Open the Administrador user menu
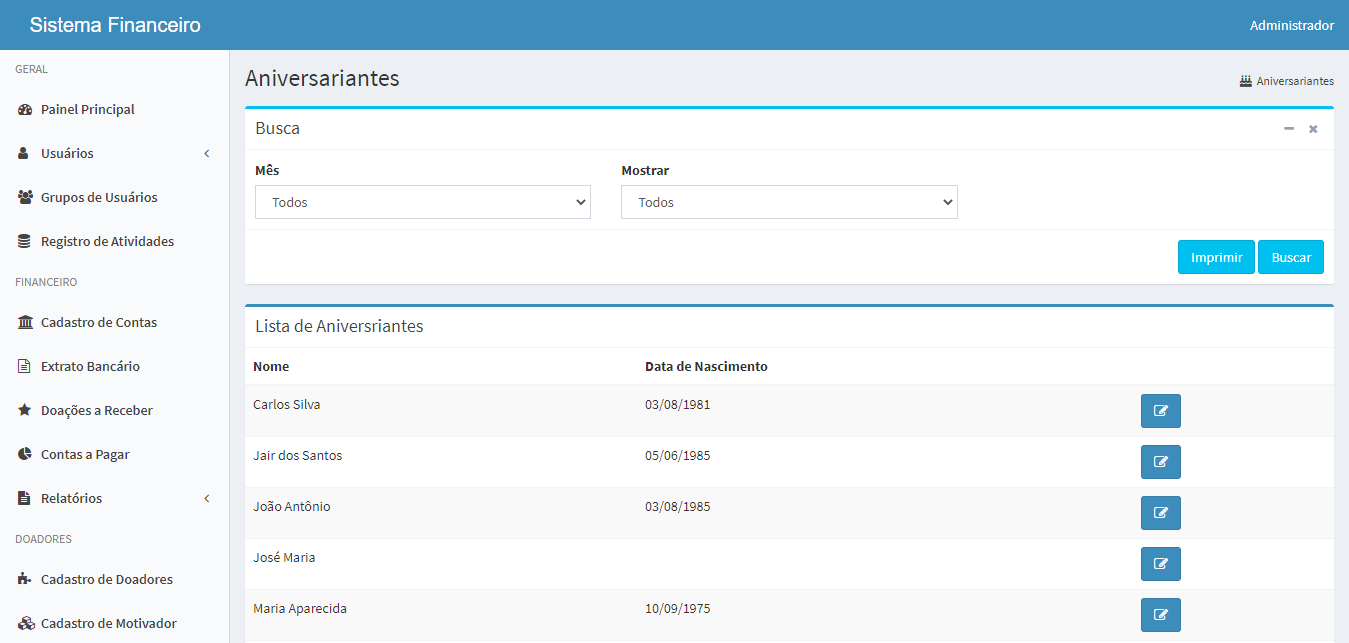This screenshot has width=1349, height=643. [x=1291, y=25]
